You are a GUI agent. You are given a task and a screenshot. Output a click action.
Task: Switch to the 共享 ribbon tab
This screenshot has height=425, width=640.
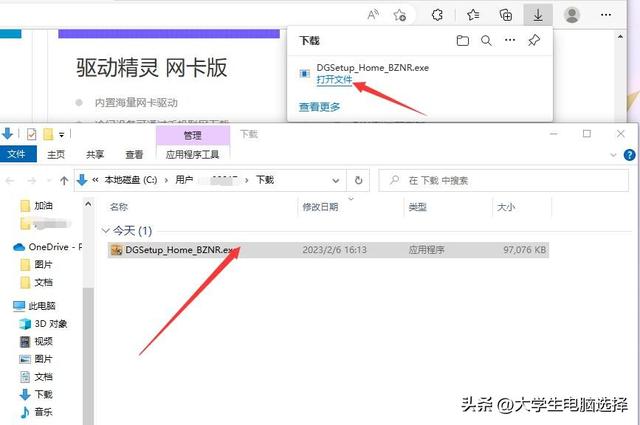[x=95, y=154]
